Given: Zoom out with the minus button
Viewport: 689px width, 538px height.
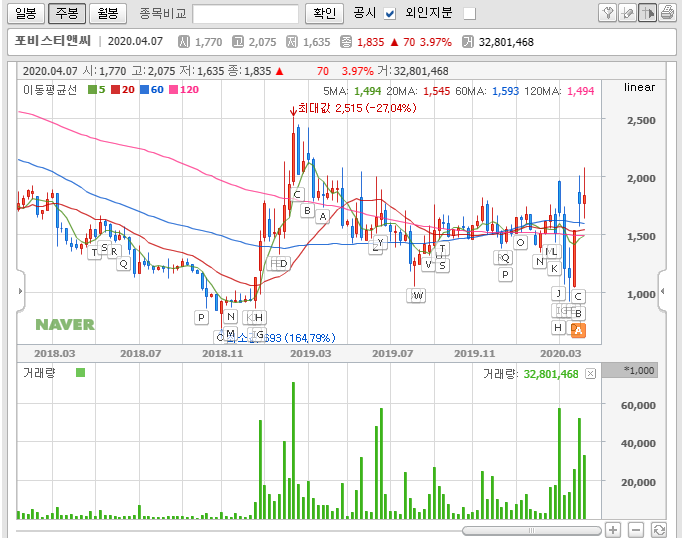Looking at the screenshot, I should coord(636,530).
